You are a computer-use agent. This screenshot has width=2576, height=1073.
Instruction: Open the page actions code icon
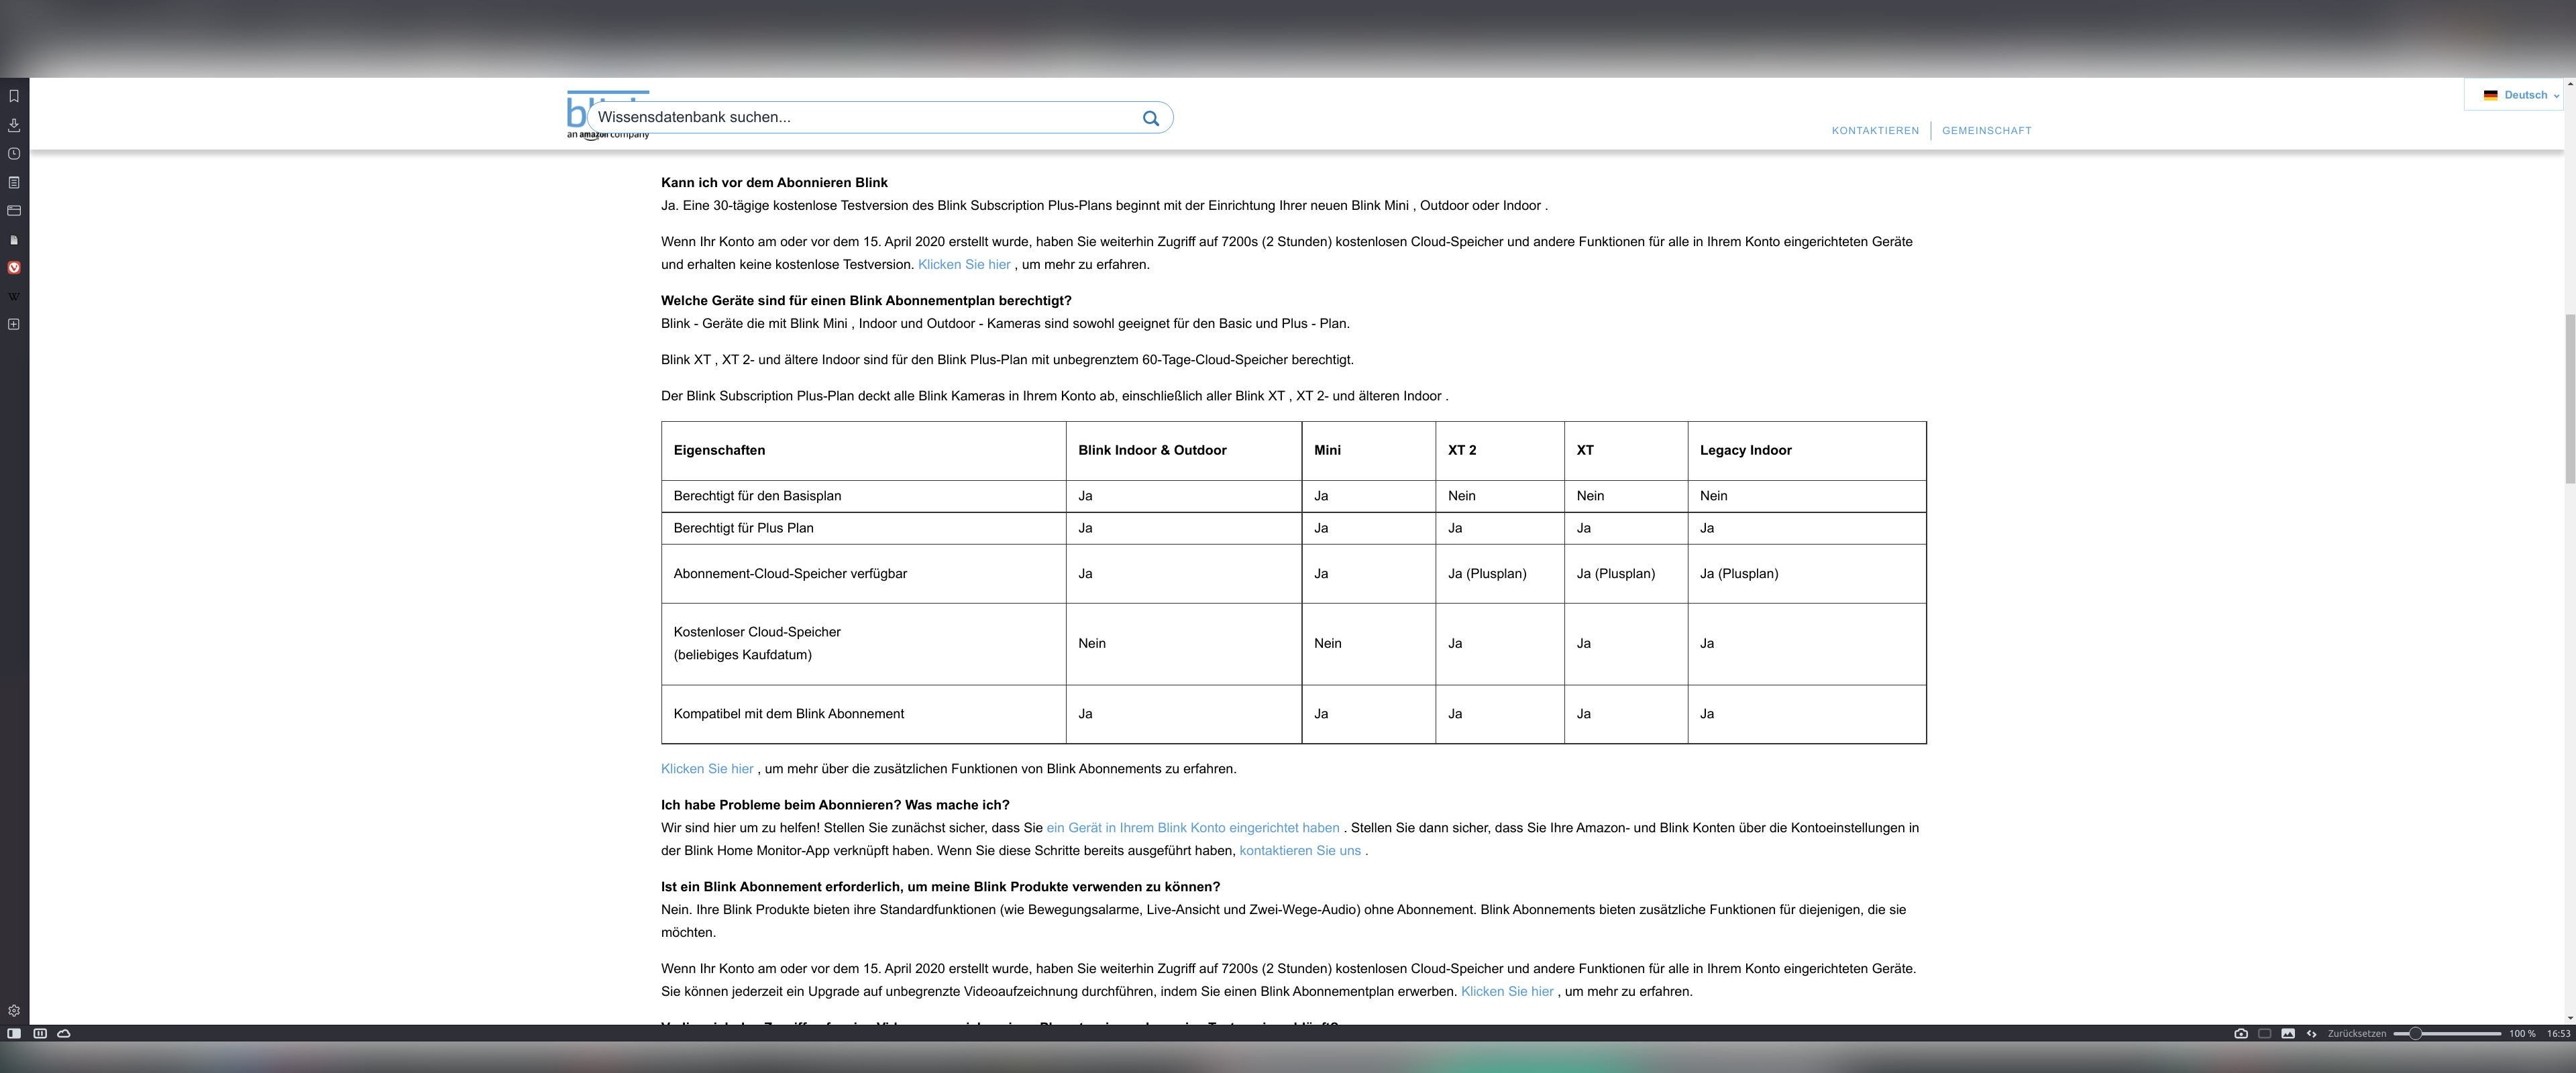click(x=2311, y=1034)
